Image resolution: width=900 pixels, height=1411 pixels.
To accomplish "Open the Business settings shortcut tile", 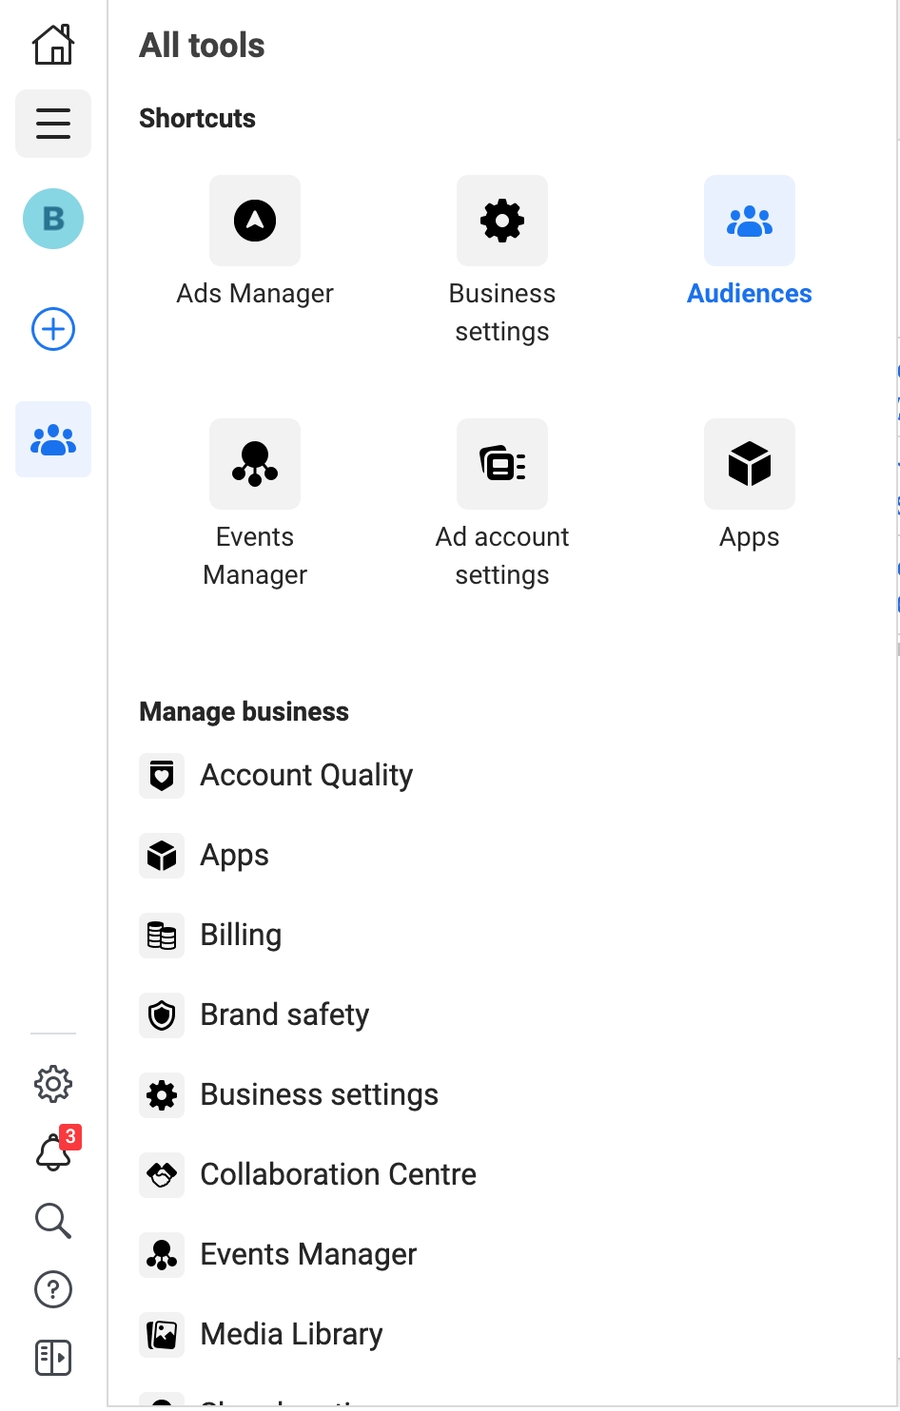I will [x=502, y=221].
